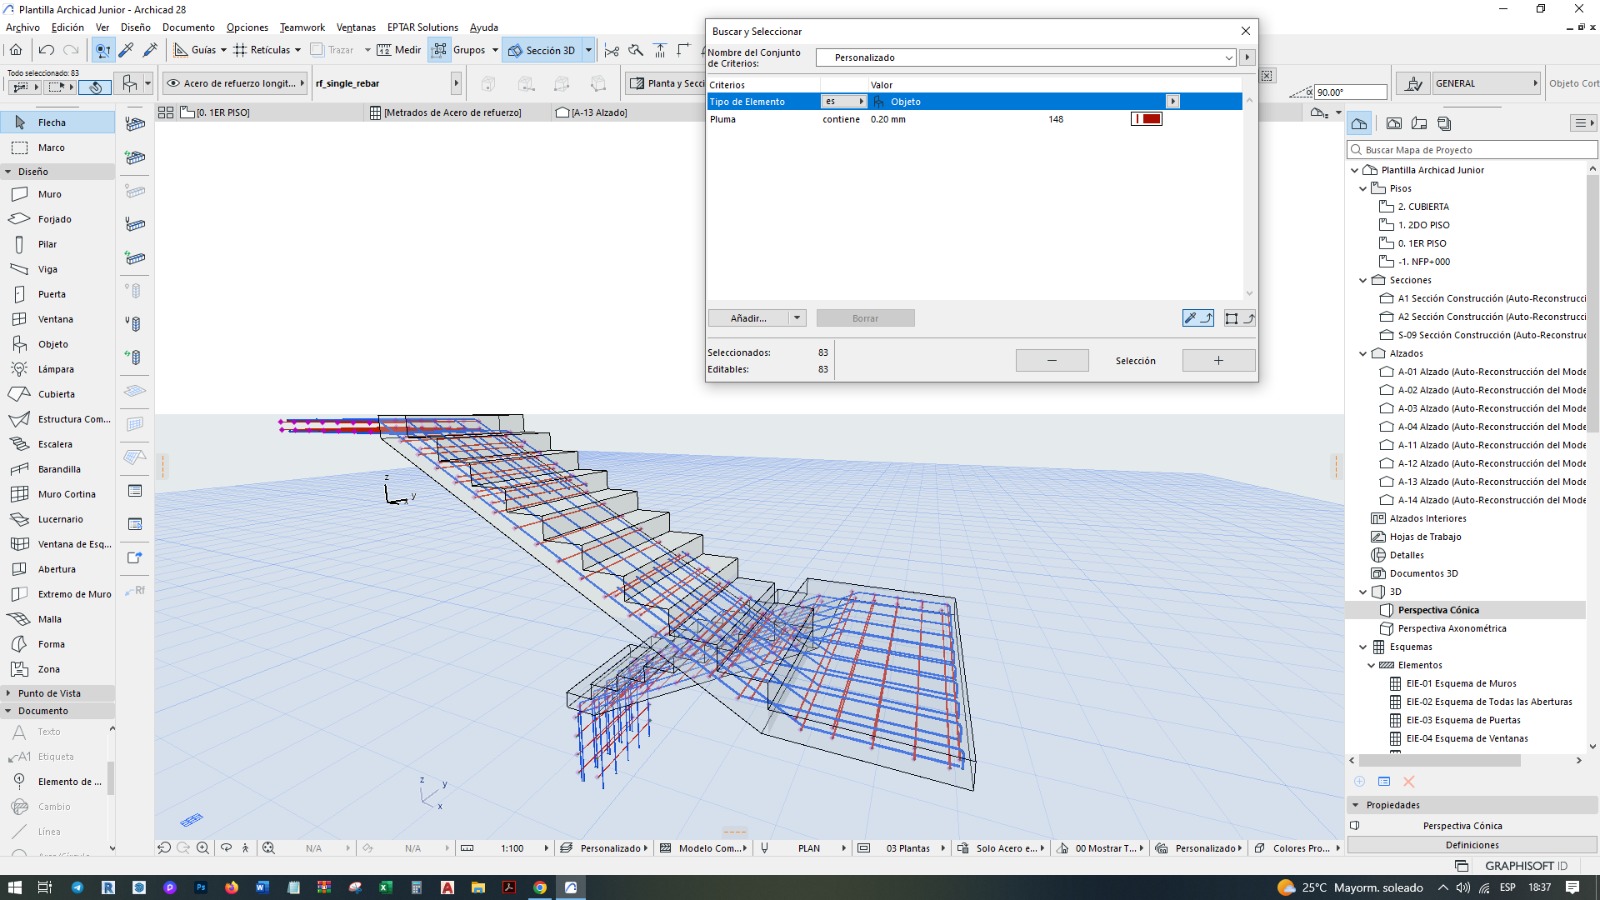Click the plus Selección button
This screenshot has height=900, width=1600.
point(1218,360)
